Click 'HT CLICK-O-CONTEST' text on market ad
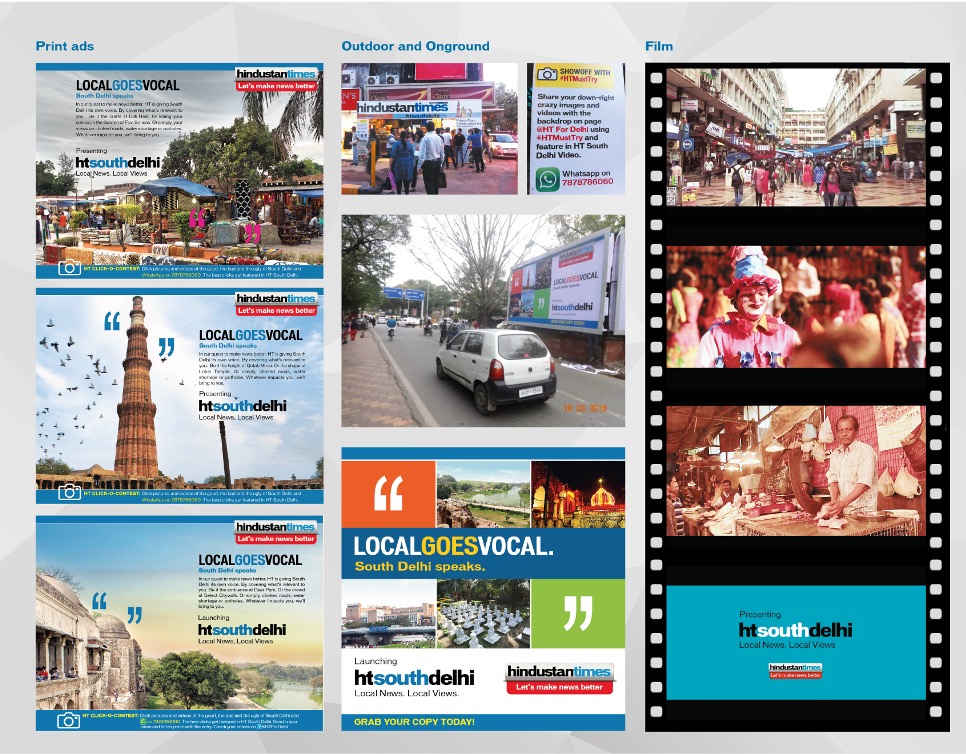This screenshot has width=966, height=754. coord(112,269)
